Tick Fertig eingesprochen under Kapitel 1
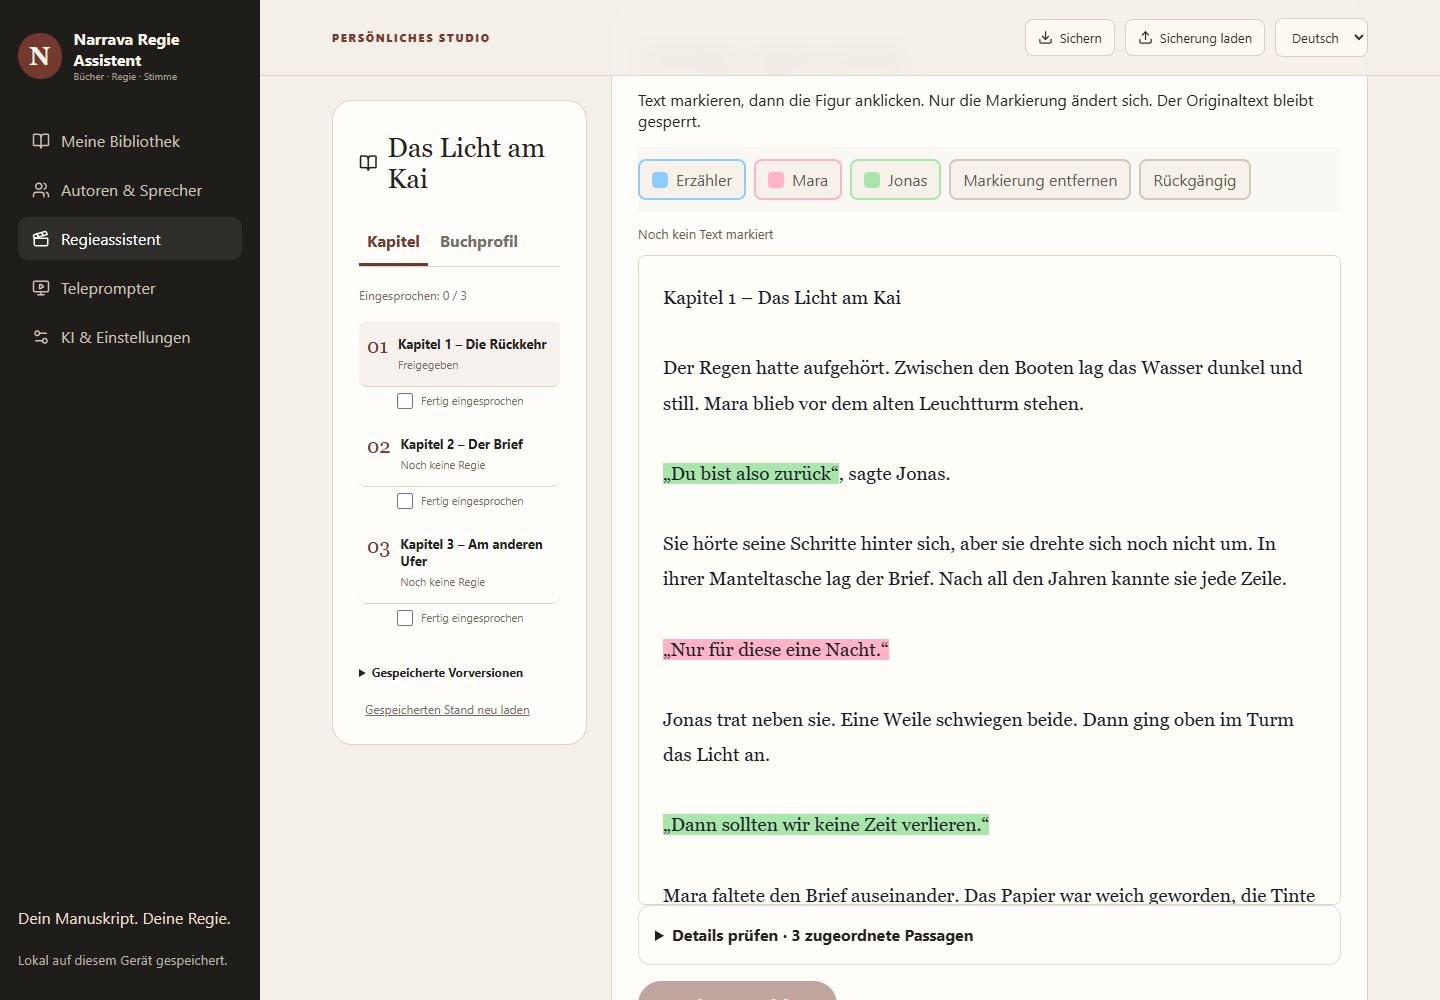 (405, 401)
